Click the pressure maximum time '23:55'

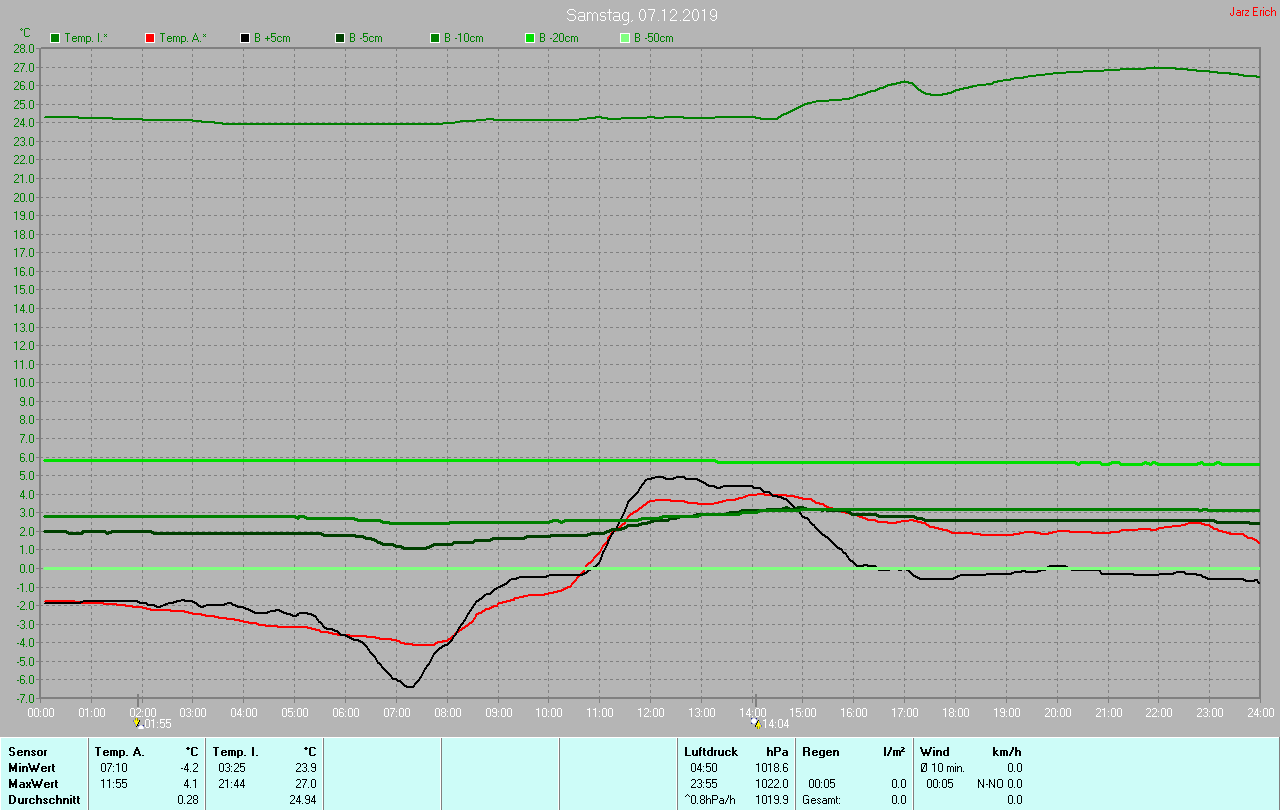[x=703, y=783]
